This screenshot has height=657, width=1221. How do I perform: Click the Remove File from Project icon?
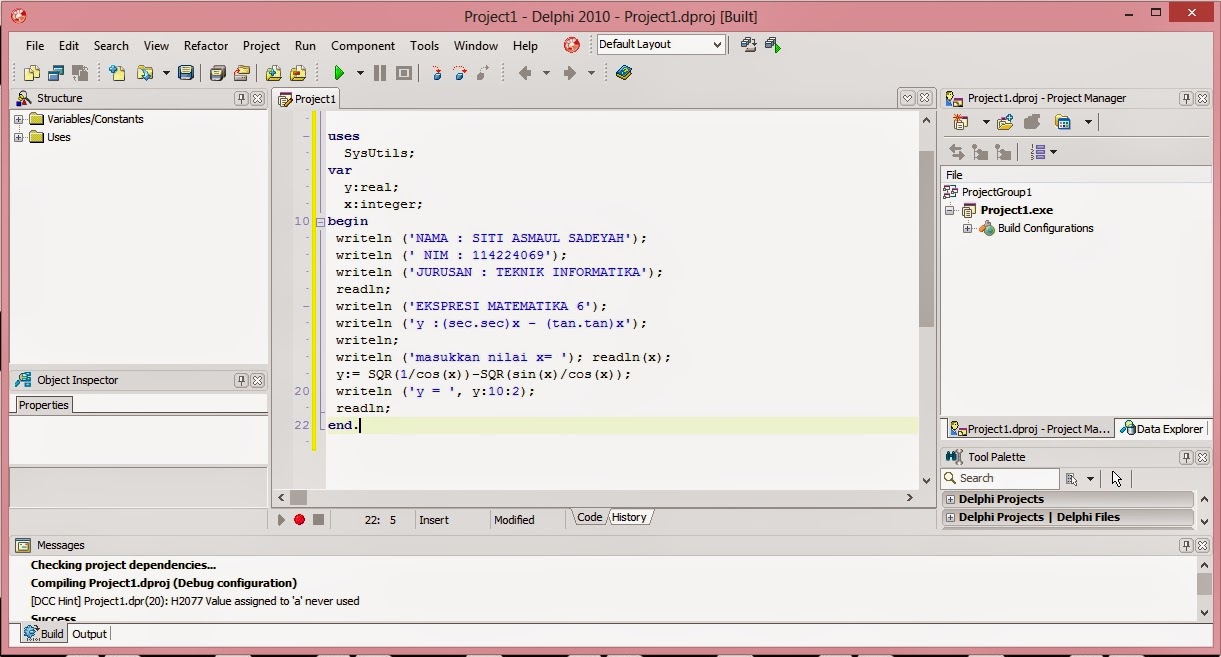pyautogui.click(x=297, y=73)
